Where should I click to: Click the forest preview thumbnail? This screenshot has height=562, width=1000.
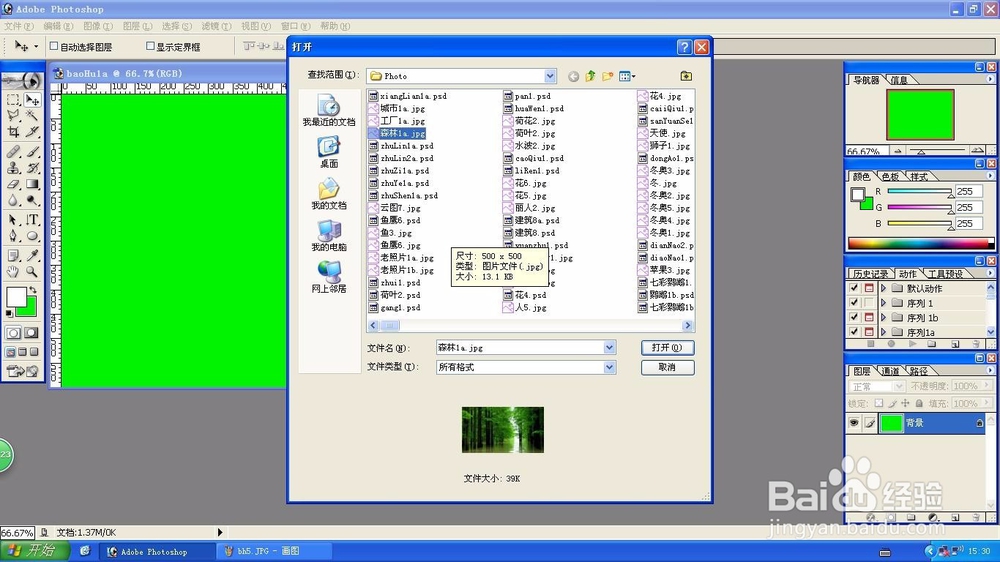point(503,430)
